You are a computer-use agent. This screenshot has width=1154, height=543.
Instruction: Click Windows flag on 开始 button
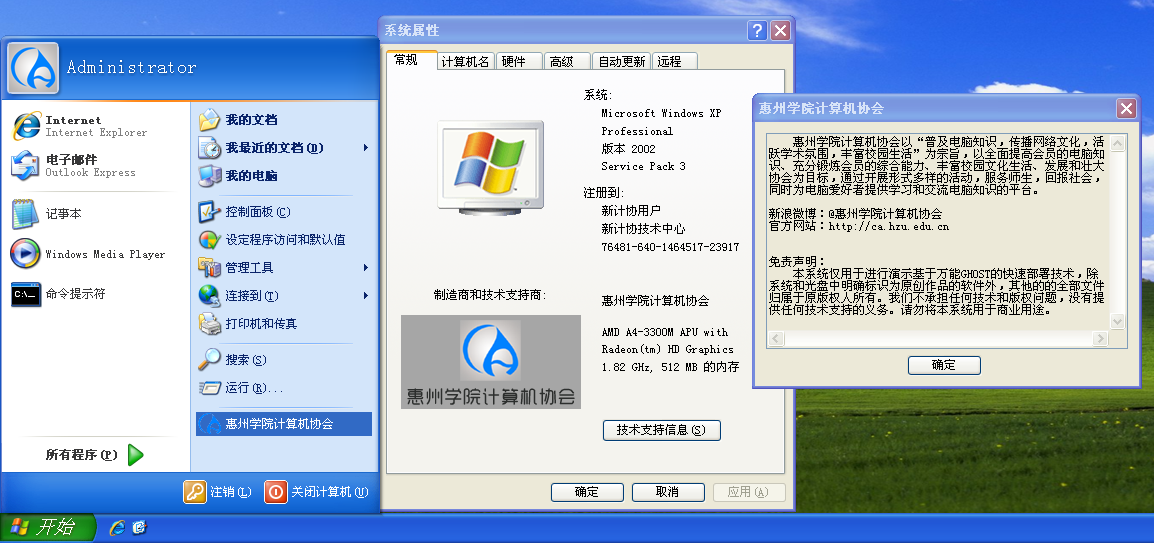pos(20,527)
